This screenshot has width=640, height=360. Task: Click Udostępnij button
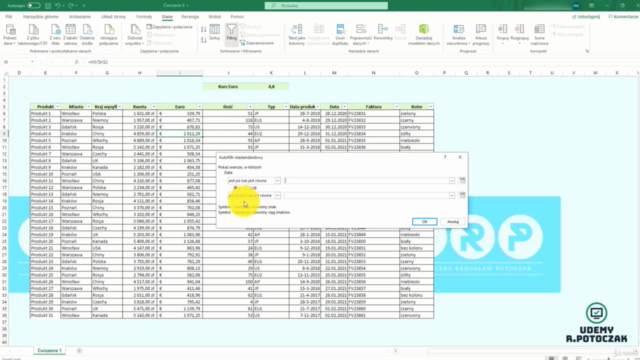pyautogui.click(x=586, y=17)
